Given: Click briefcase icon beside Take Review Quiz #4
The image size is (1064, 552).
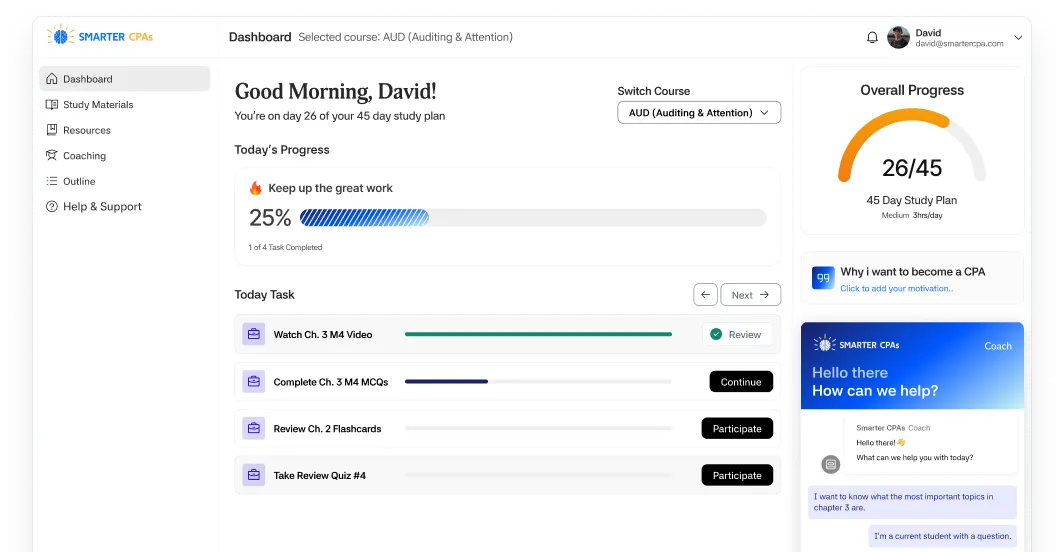Looking at the screenshot, I should tap(254, 475).
